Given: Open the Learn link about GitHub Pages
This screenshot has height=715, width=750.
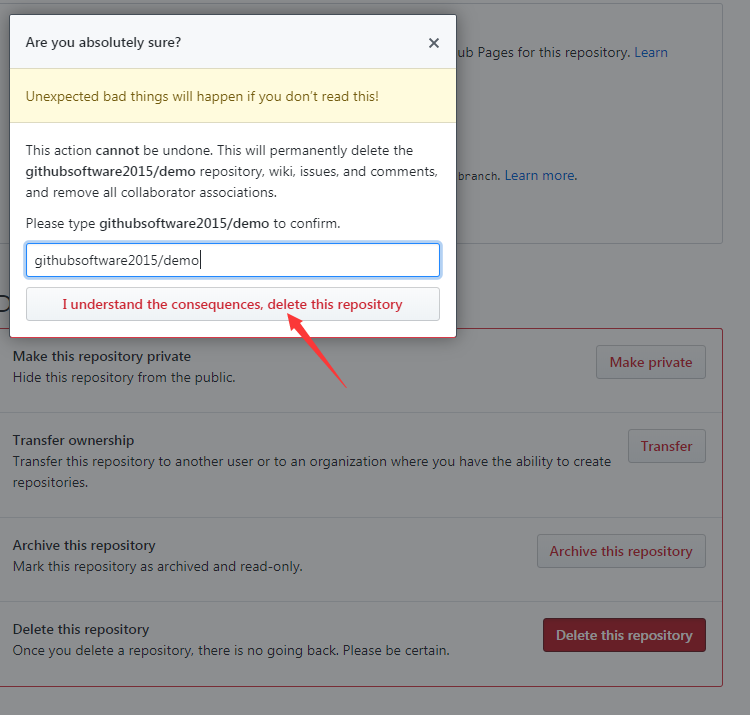Looking at the screenshot, I should point(651,52).
